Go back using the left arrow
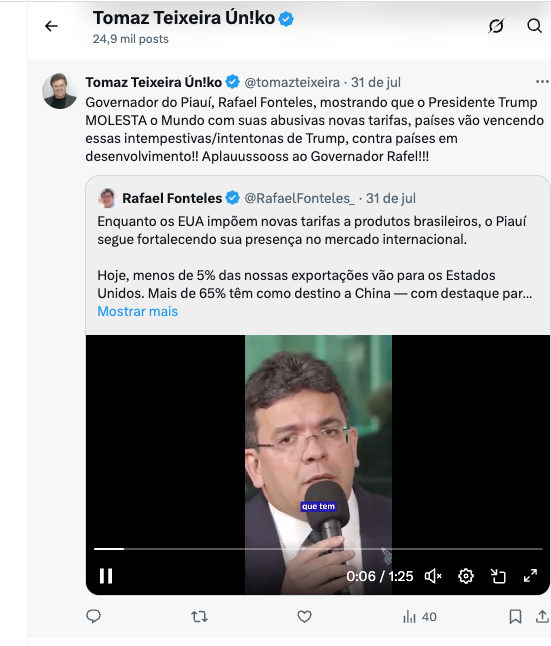The height and width of the screenshot is (646, 551). [x=51, y=26]
